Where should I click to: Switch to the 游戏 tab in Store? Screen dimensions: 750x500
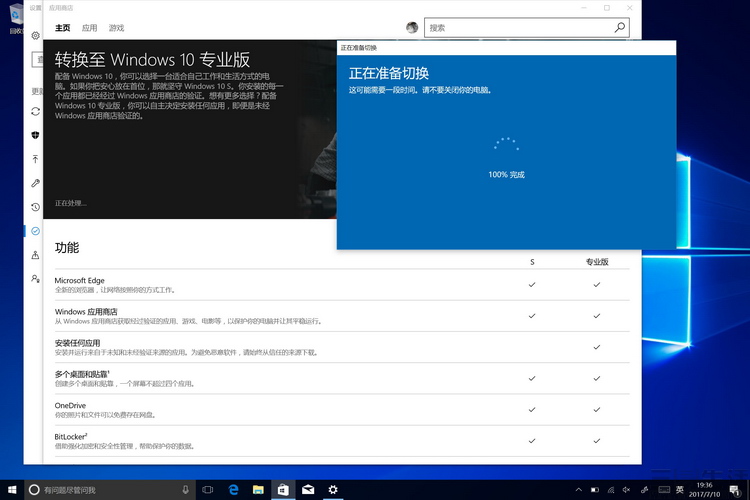point(116,28)
